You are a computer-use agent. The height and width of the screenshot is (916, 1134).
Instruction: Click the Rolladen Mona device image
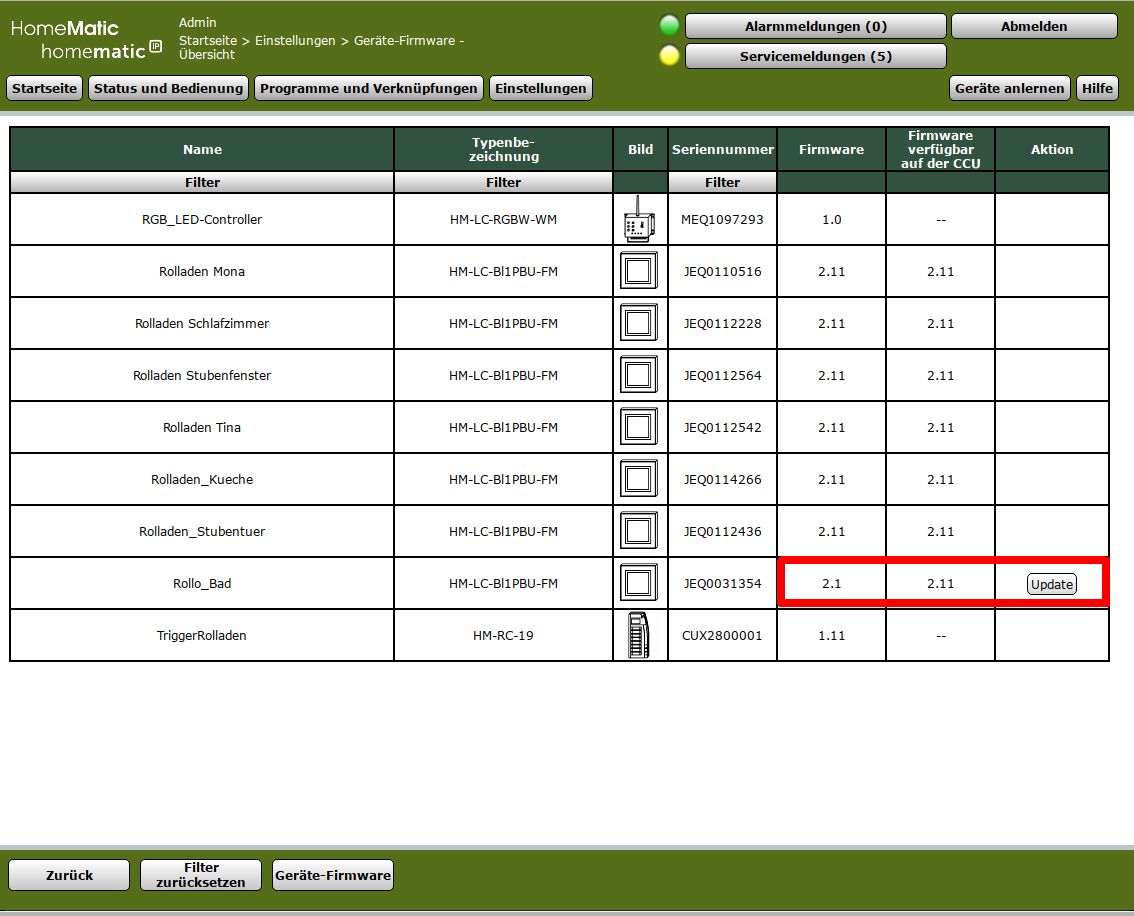tap(639, 271)
